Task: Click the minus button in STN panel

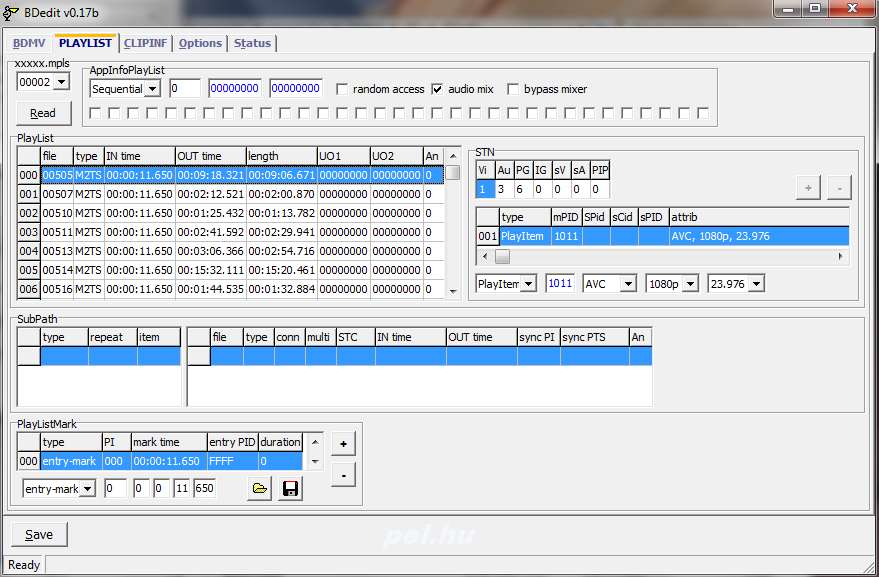Action: (x=839, y=187)
